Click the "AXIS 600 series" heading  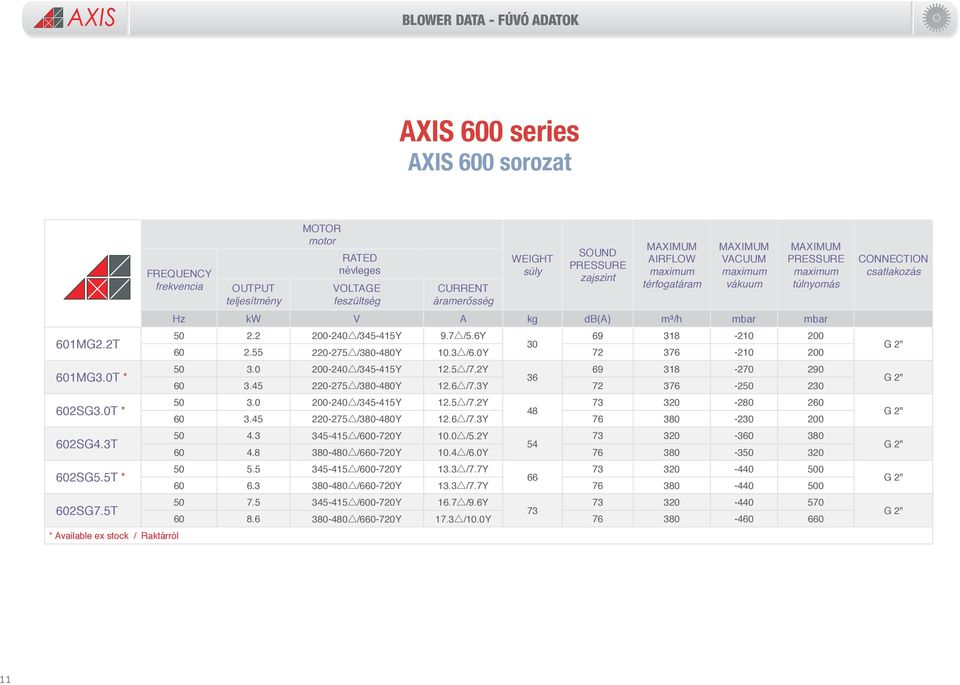point(489,131)
